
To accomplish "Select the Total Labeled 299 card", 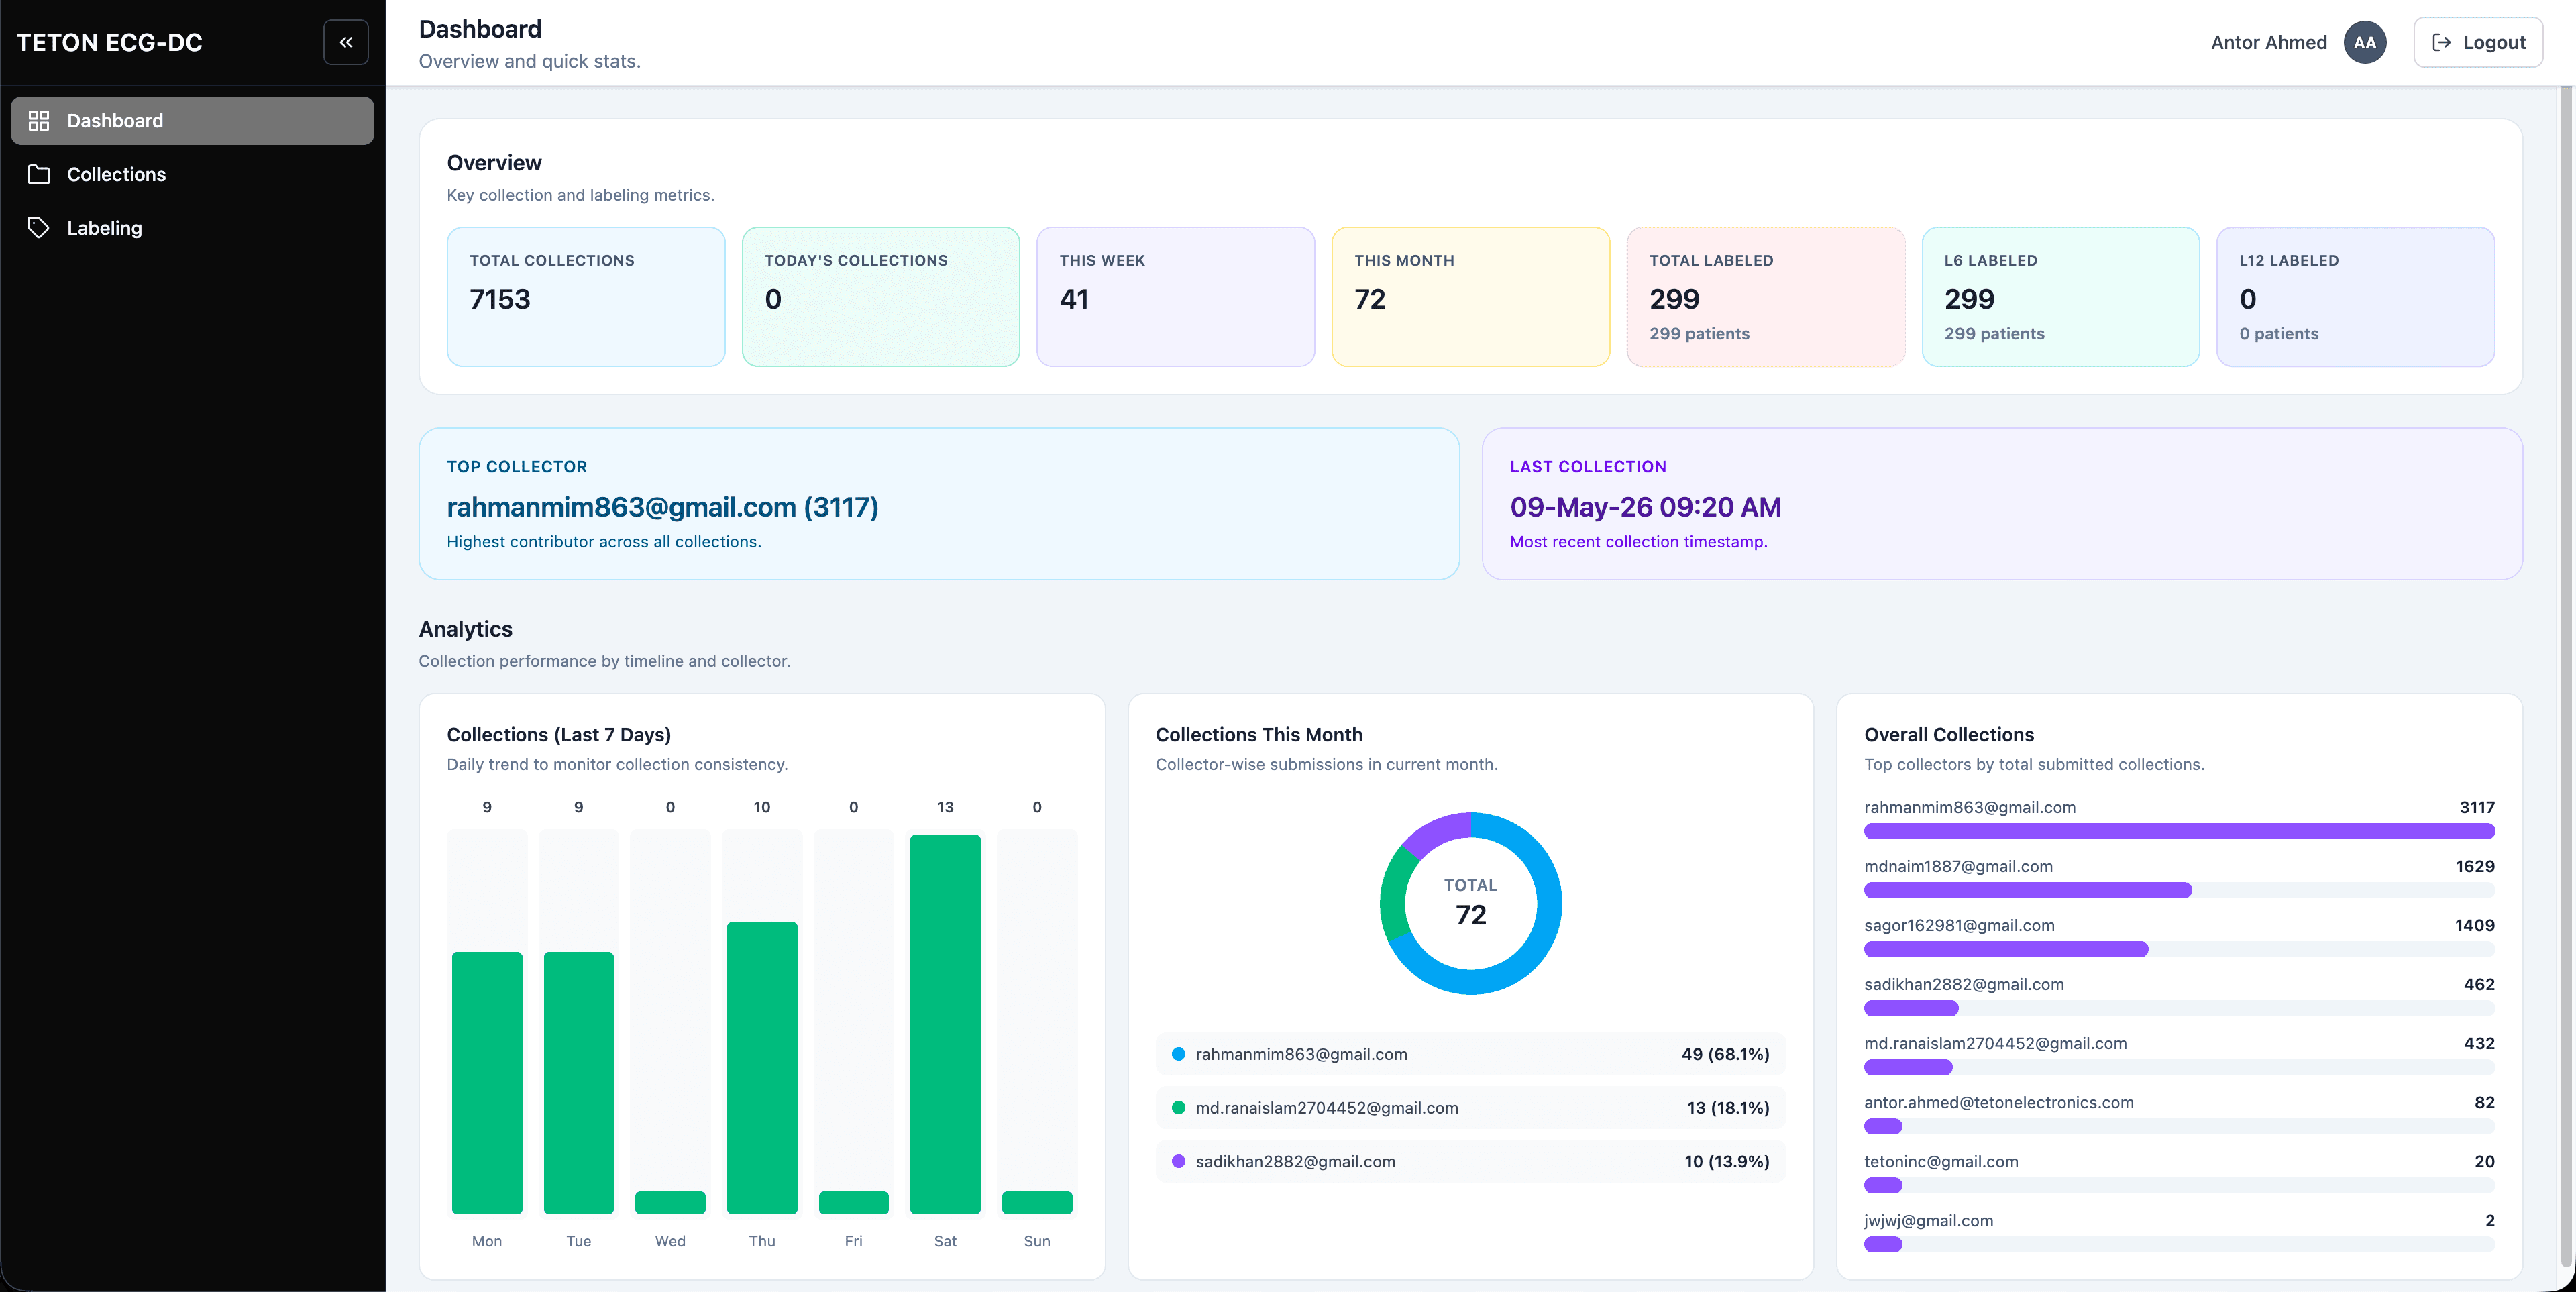I will (x=1766, y=297).
